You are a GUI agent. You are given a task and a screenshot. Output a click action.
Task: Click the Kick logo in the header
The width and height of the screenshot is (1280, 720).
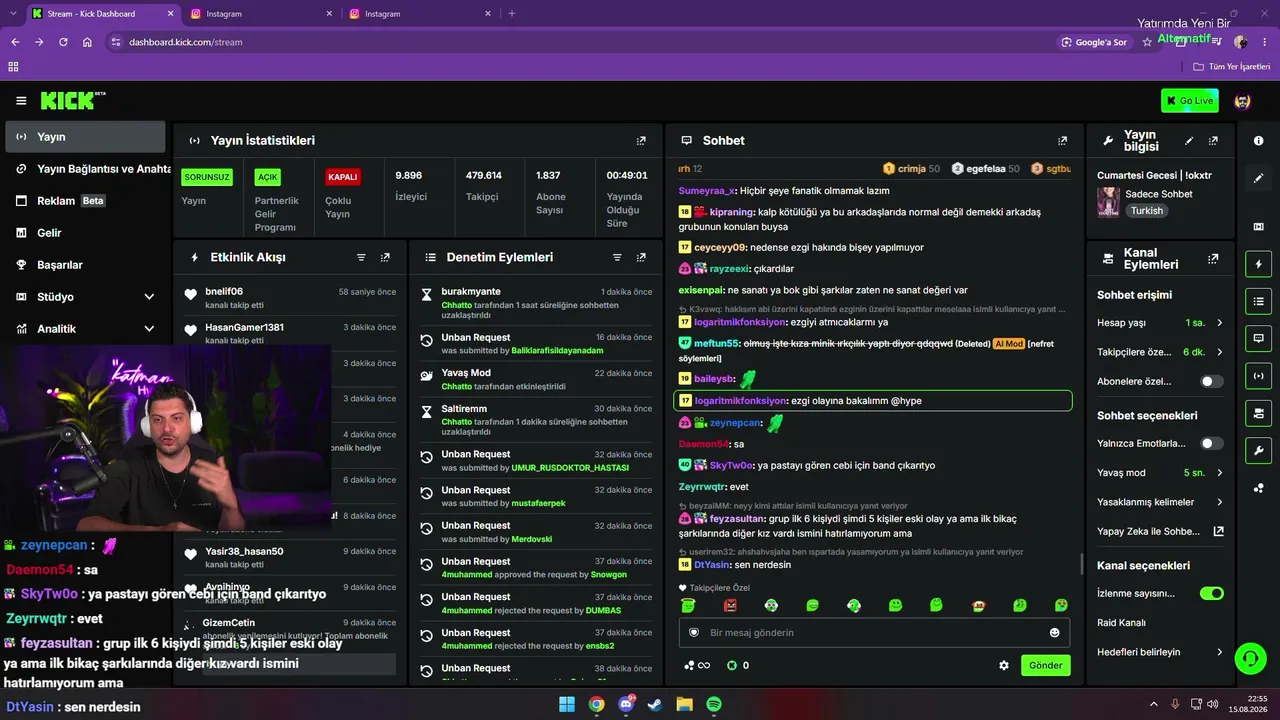(x=73, y=100)
